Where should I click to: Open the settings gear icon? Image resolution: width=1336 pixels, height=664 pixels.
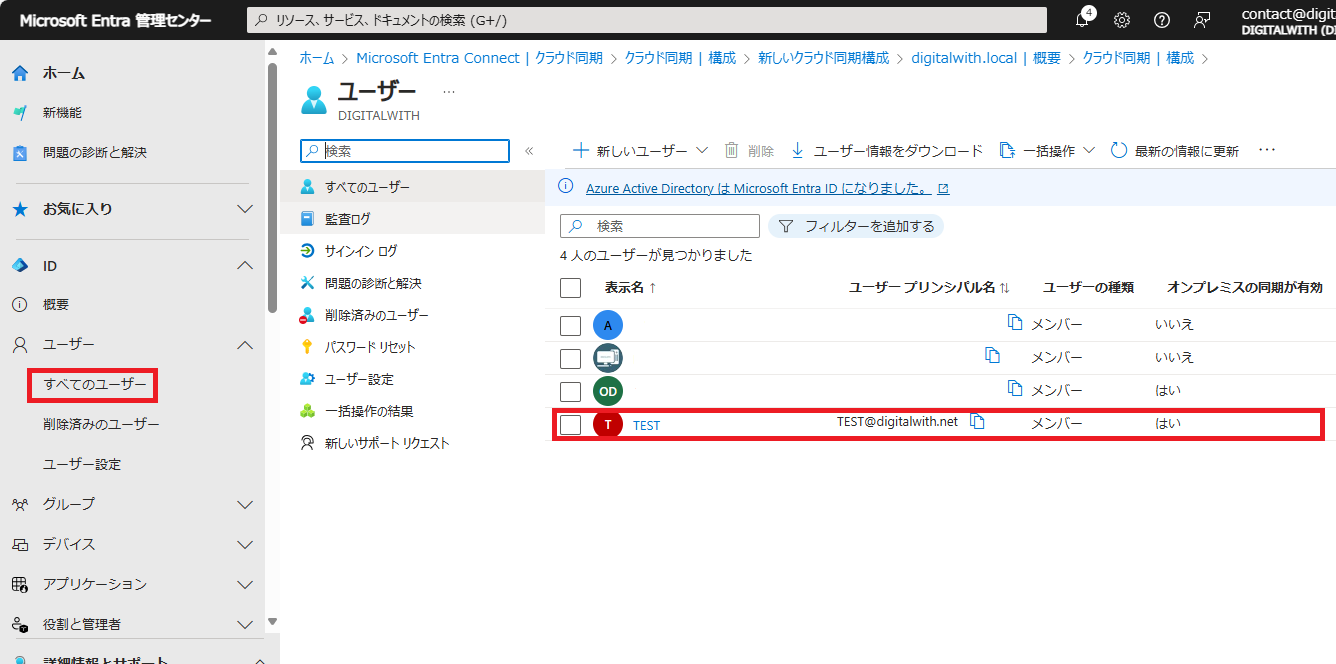(1121, 19)
